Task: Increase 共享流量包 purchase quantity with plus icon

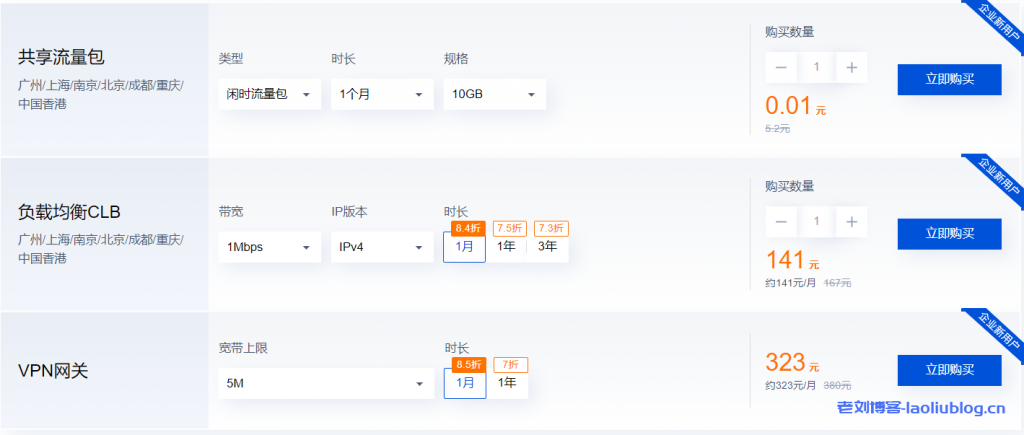Action: (x=851, y=67)
